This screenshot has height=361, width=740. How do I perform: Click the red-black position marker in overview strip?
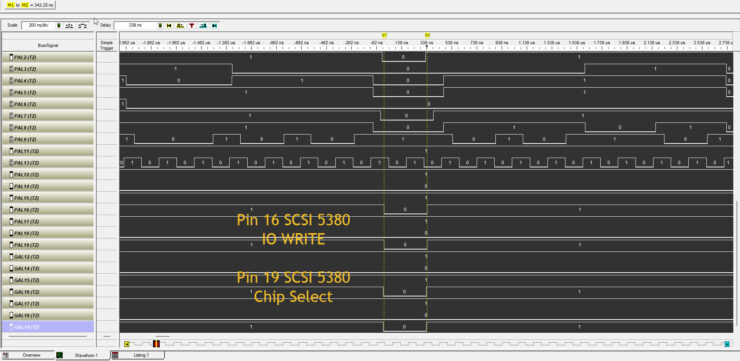coord(156,344)
